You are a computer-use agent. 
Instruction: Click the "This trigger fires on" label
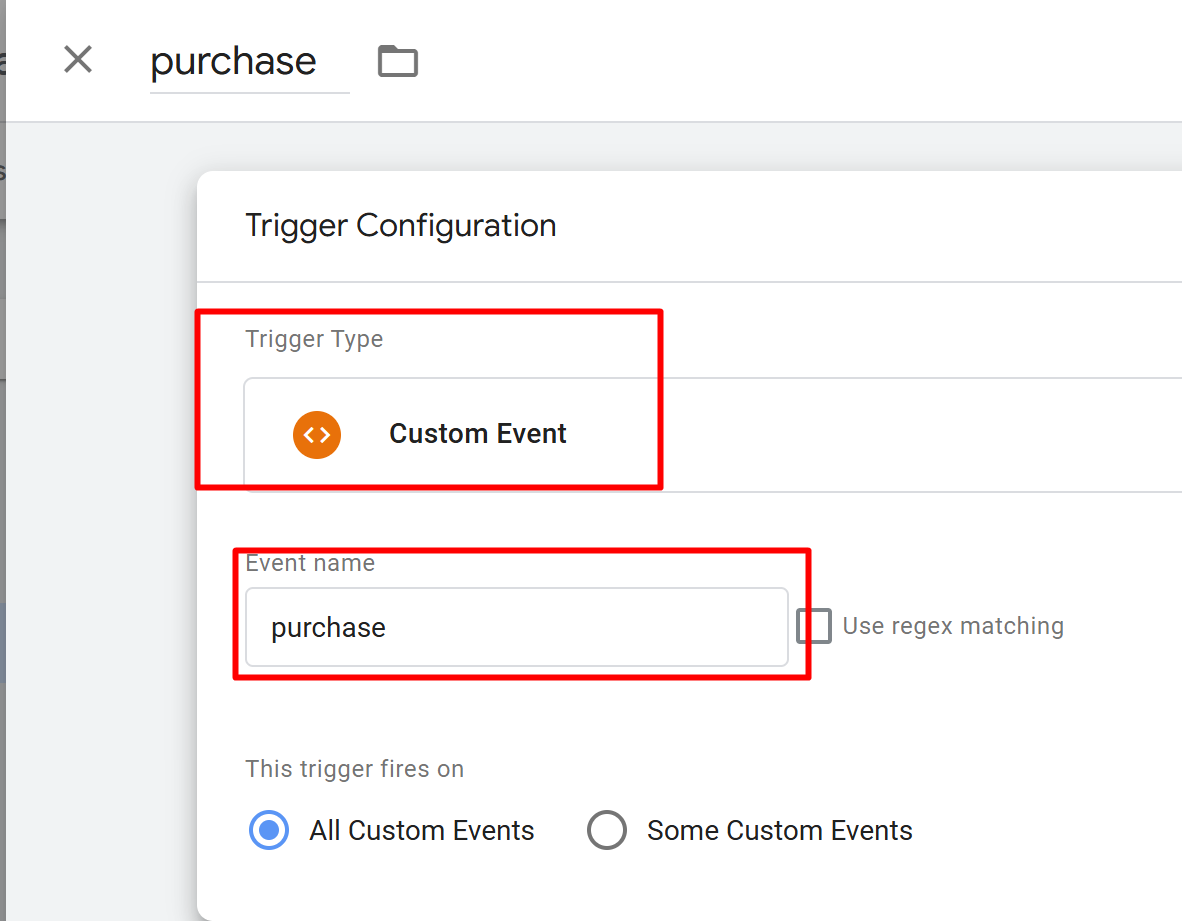tap(354, 769)
